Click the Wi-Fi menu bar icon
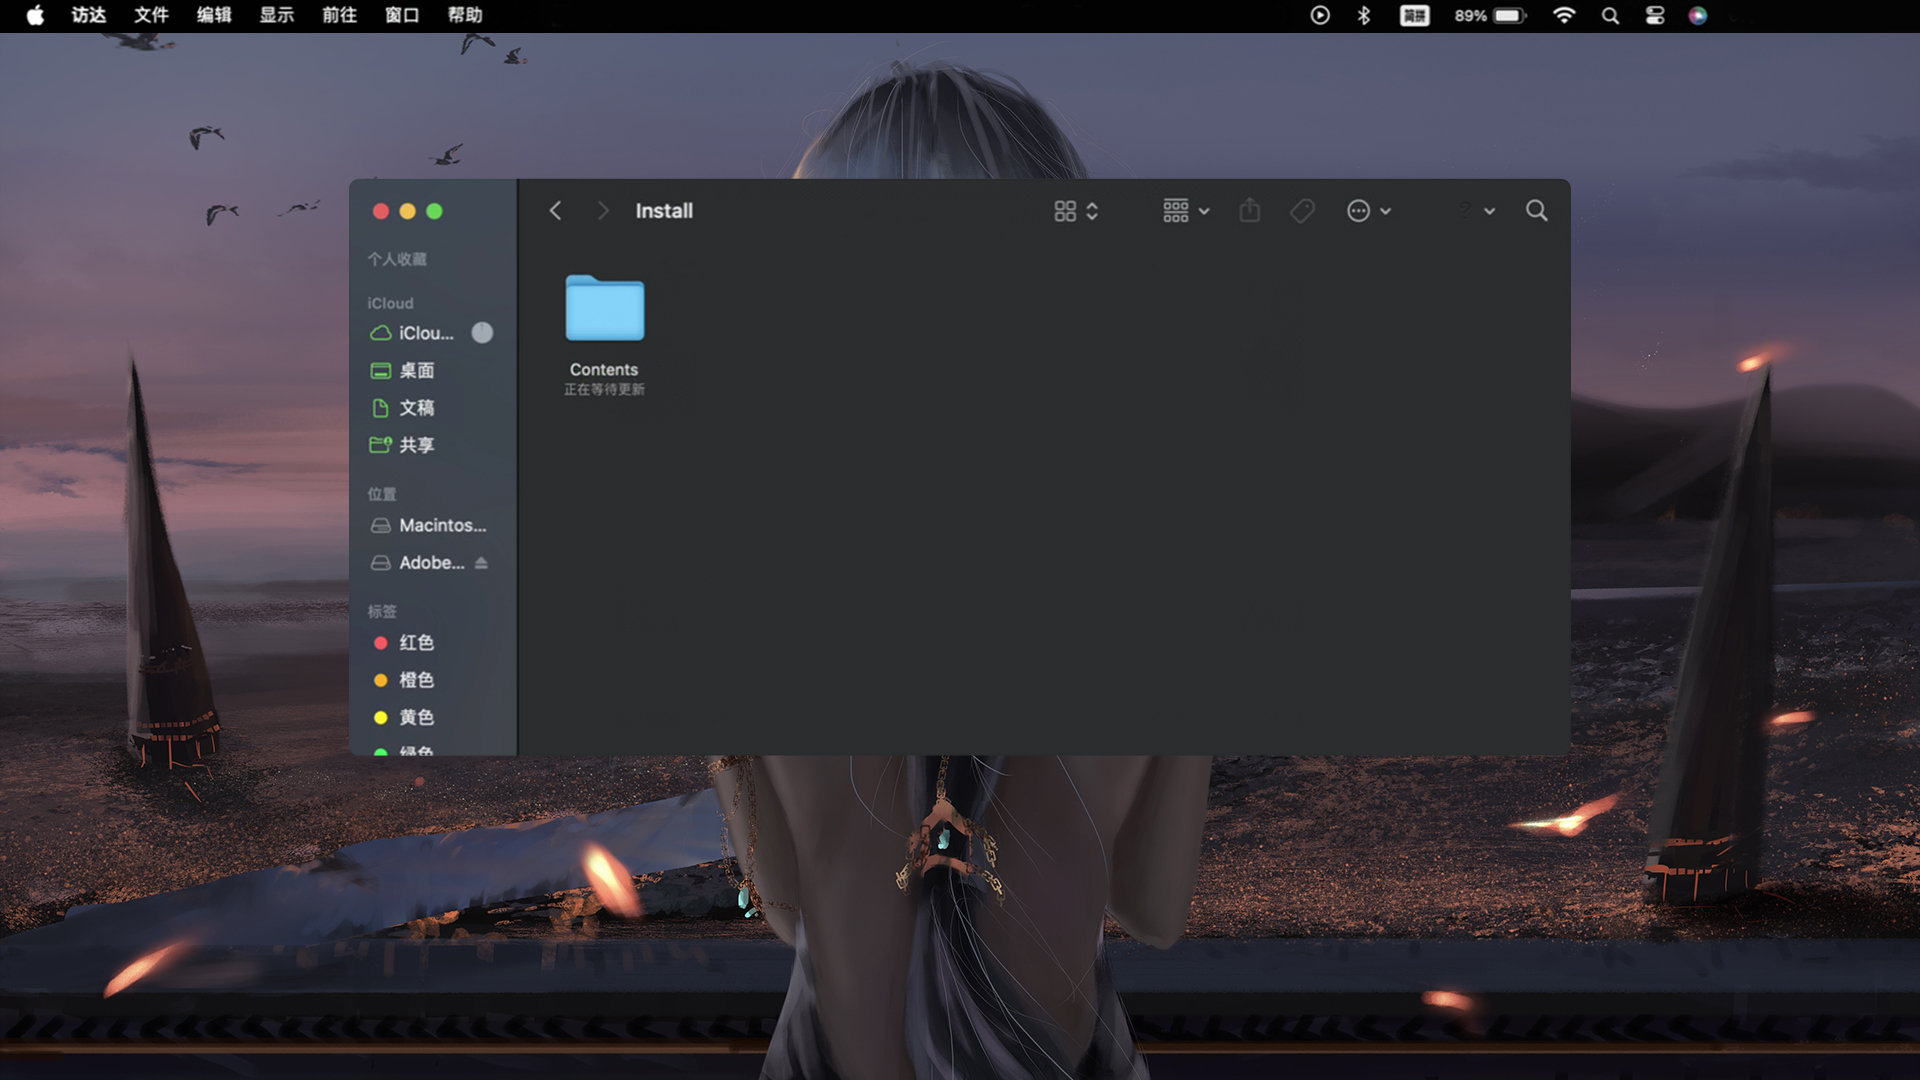 [1564, 15]
